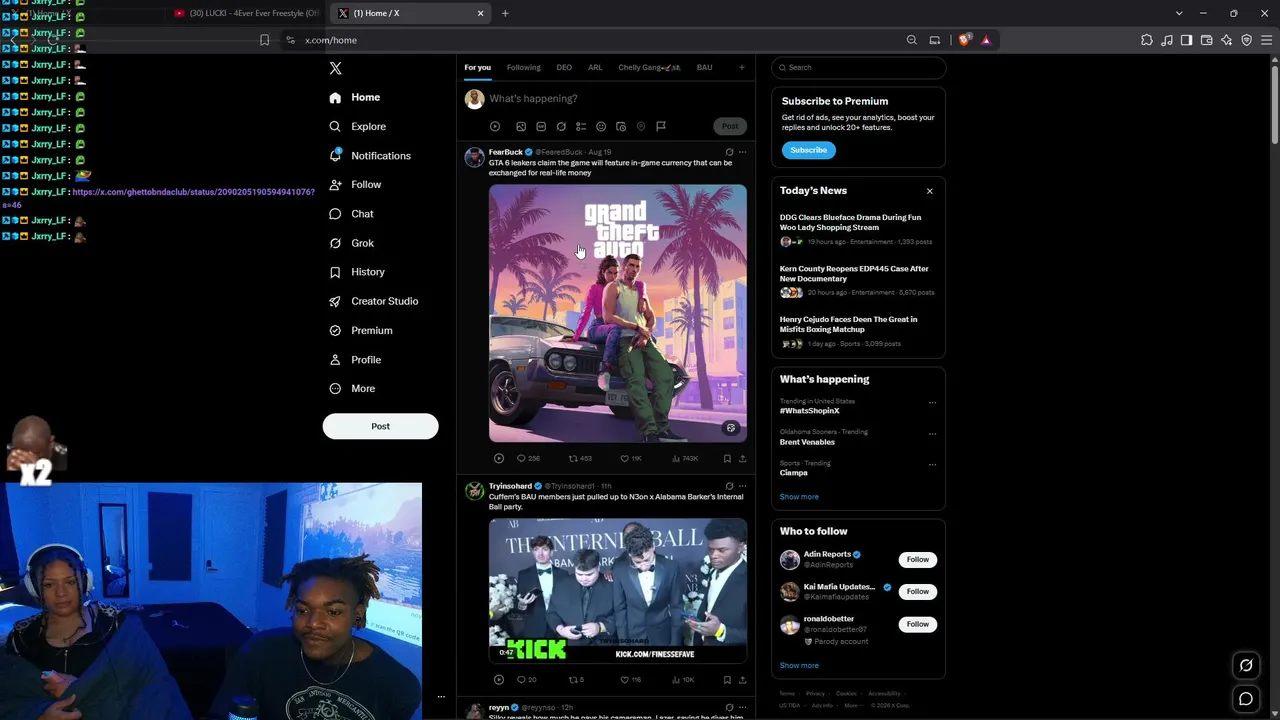Close the Today's News panel
1280x720 pixels.
point(930,191)
